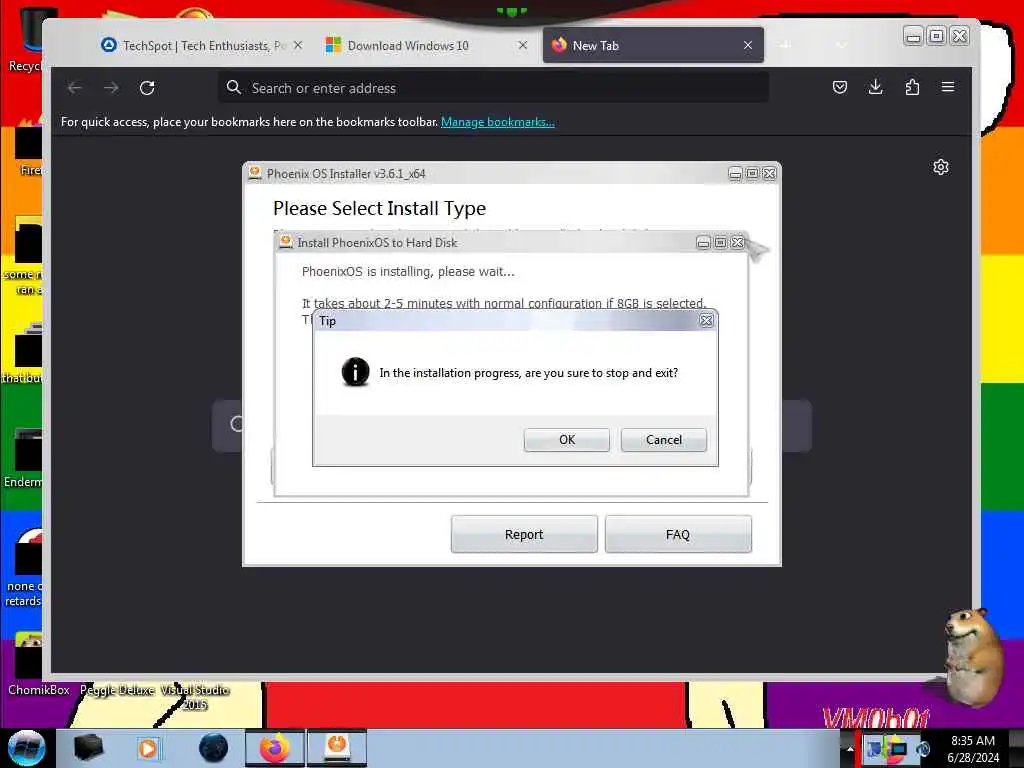Close the TechSpot tab
1024x768 pixels.
pos(298,46)
